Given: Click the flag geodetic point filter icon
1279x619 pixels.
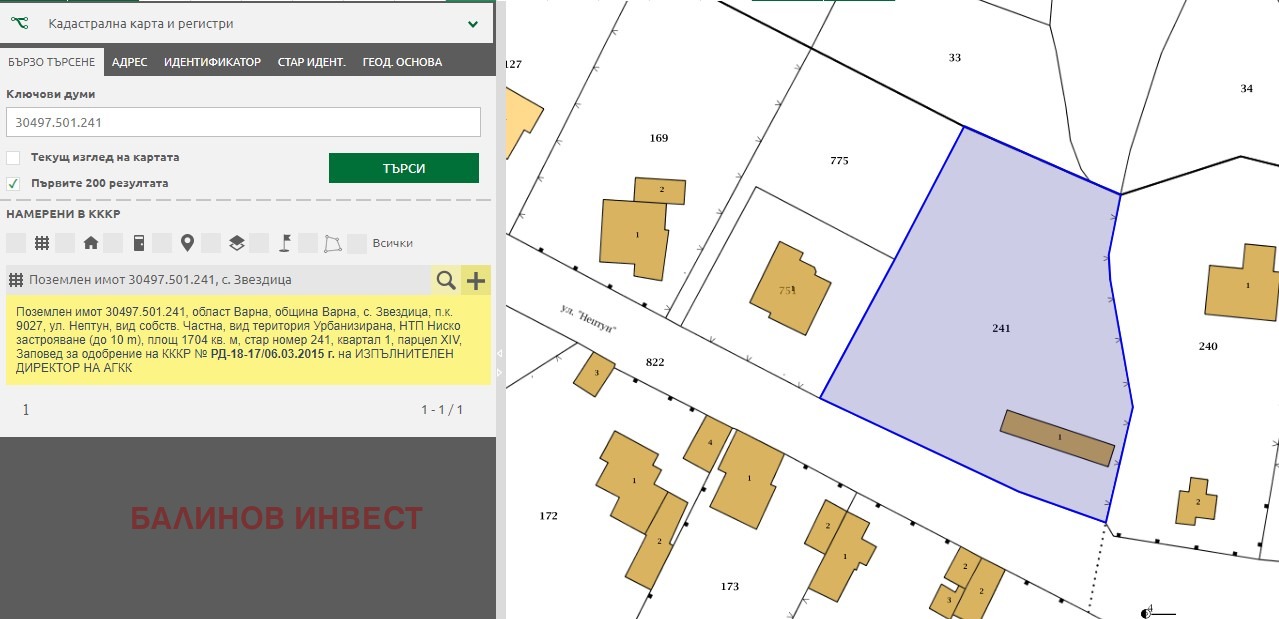Looking at the screenshot, I should point(284,243).
